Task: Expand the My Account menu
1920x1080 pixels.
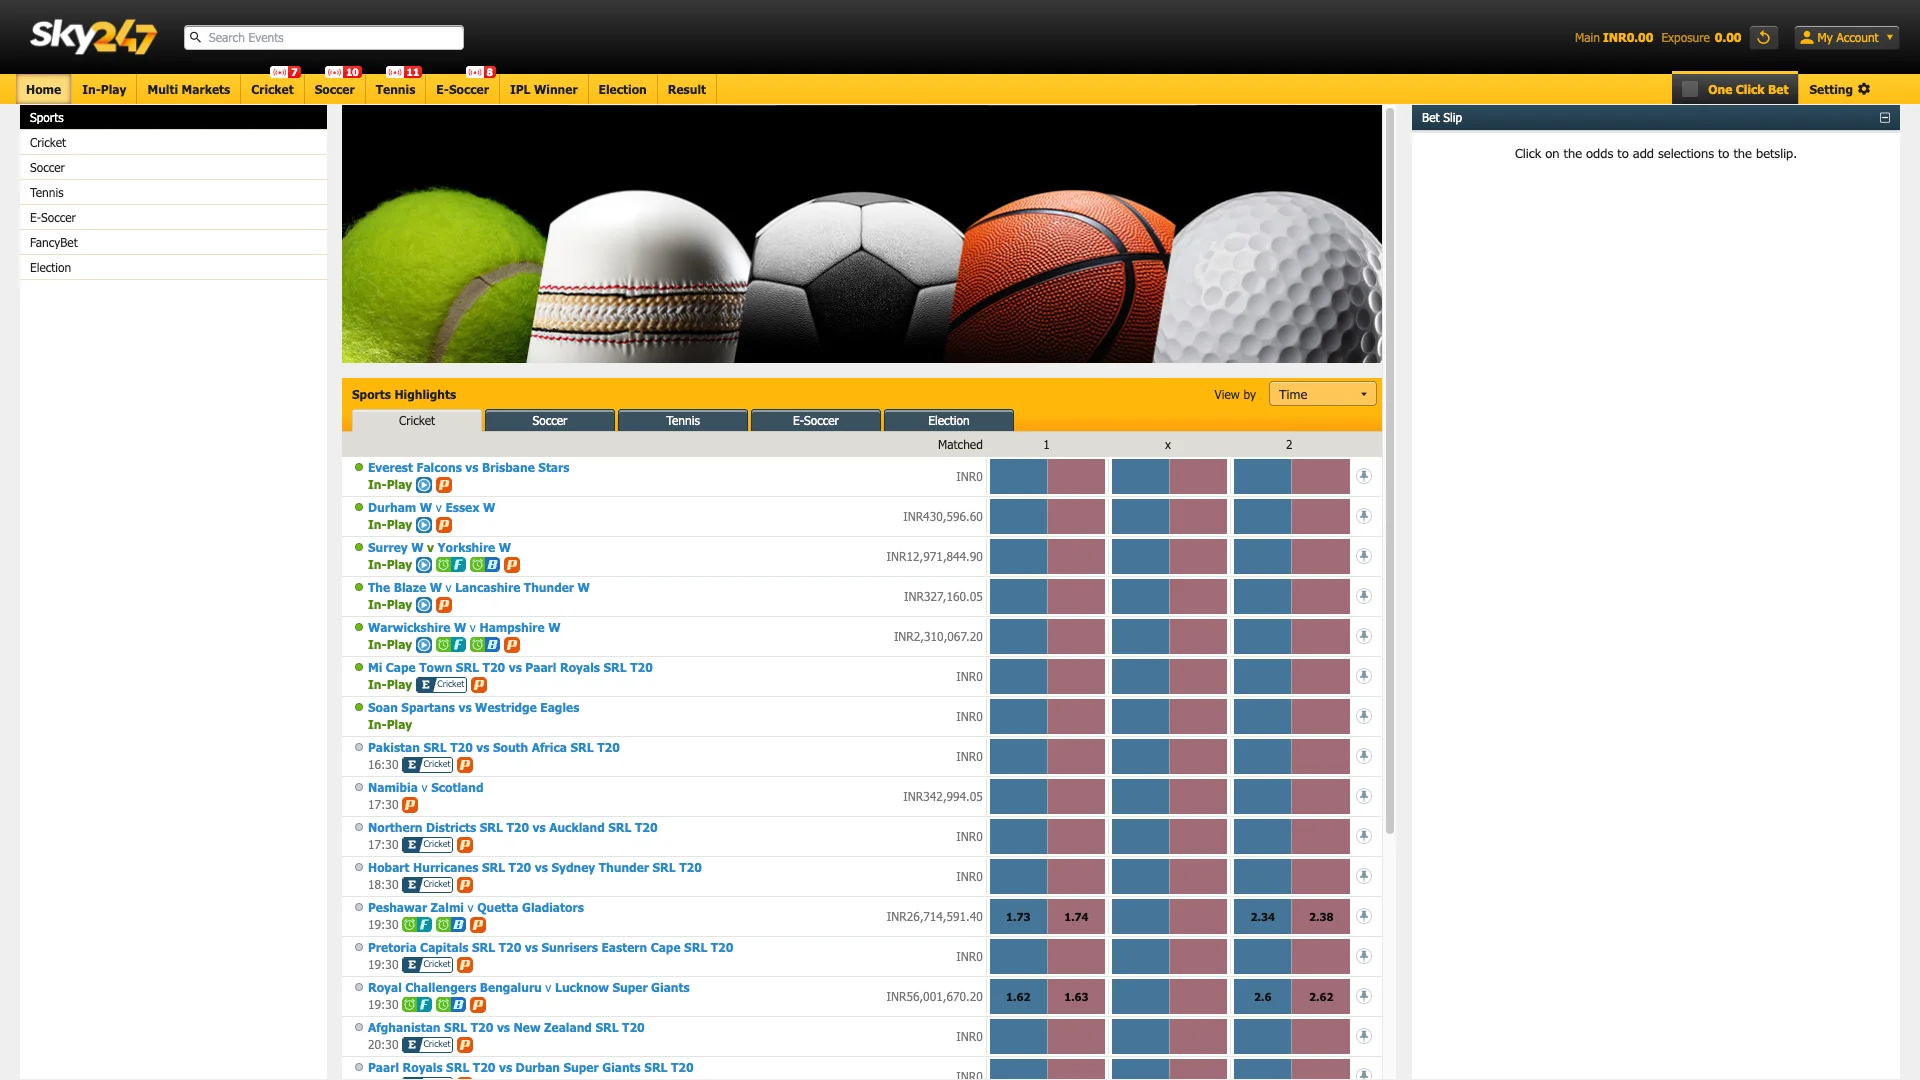Action: tap(1846, 37)
